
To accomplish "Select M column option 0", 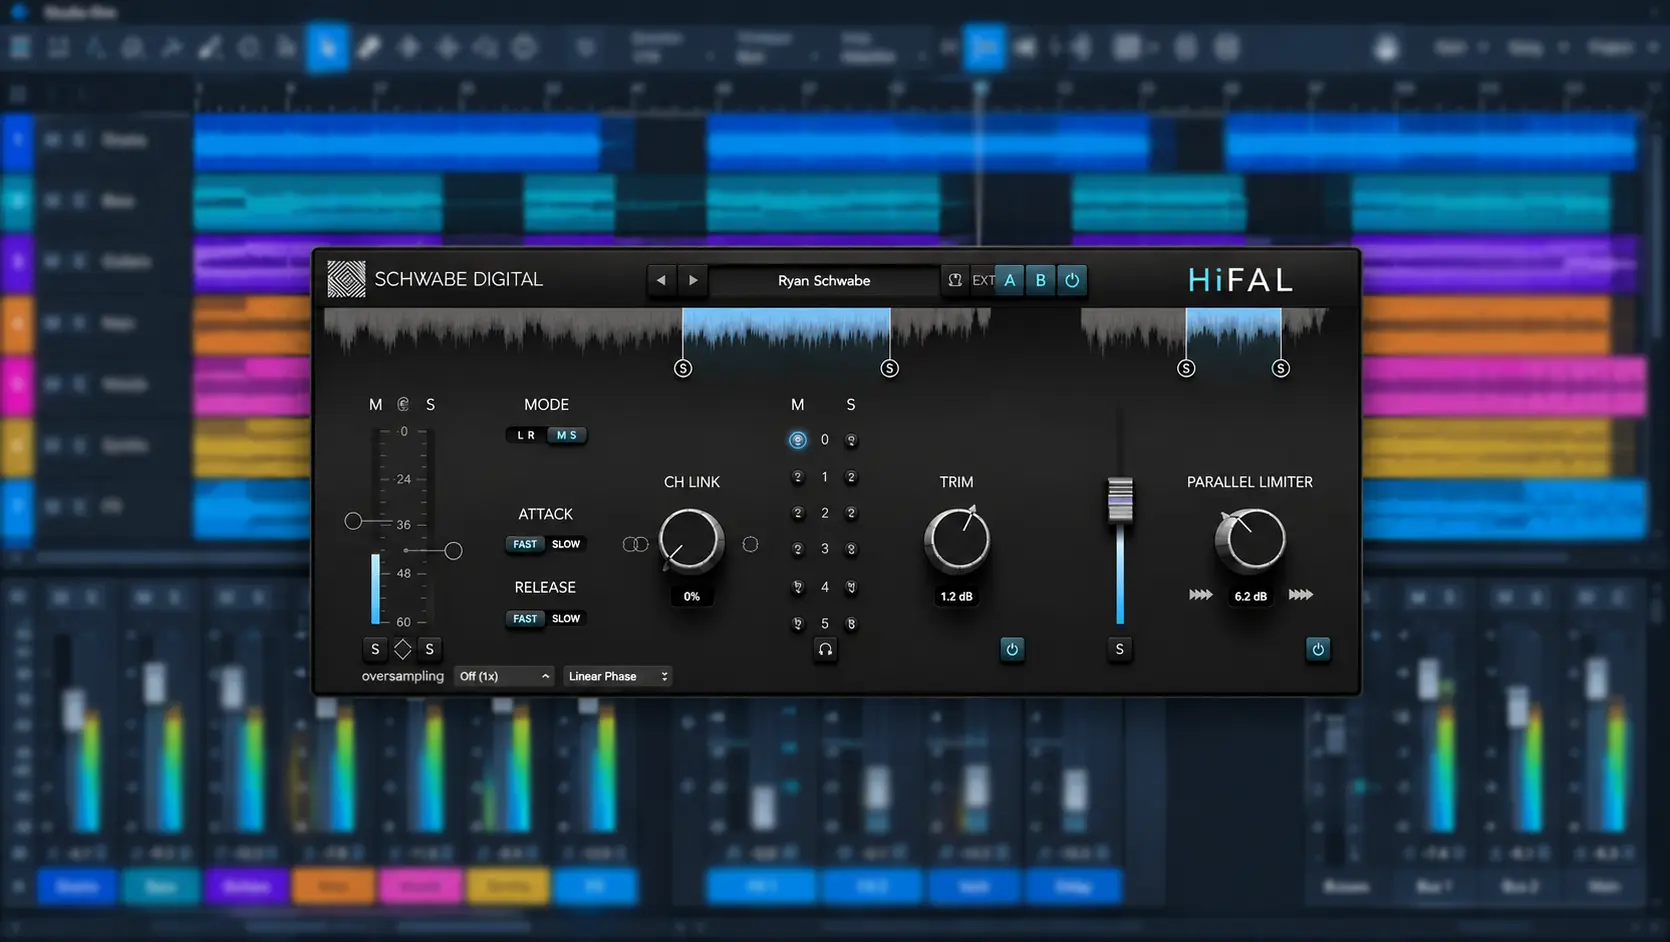I will pos(797,440).
